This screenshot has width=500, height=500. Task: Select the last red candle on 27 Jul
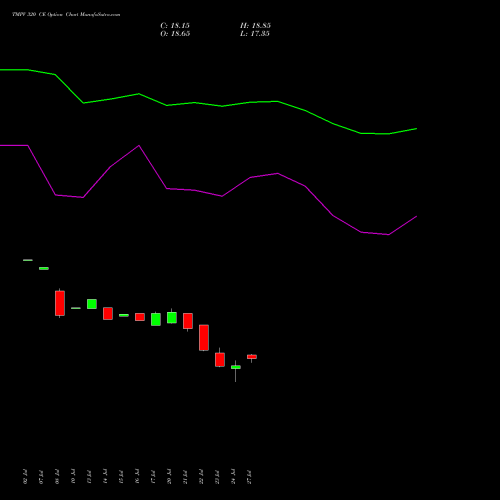252,357
